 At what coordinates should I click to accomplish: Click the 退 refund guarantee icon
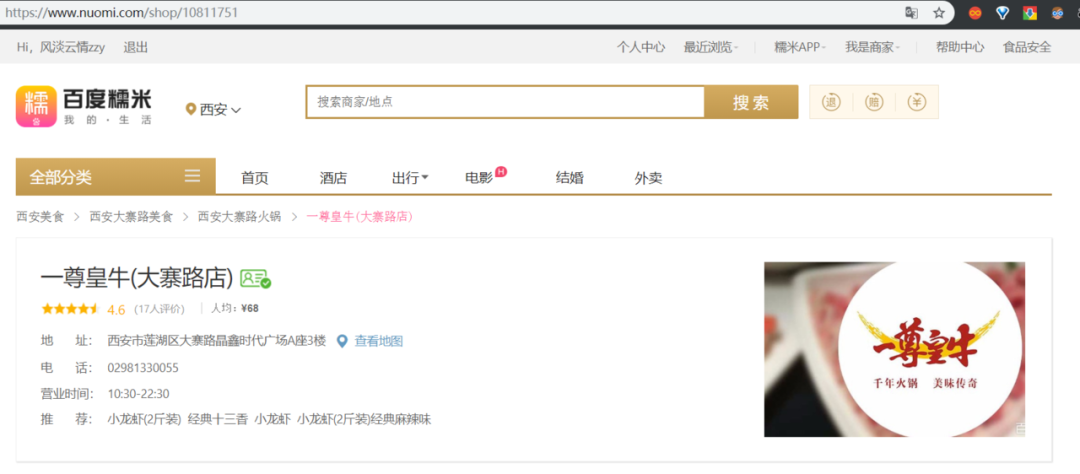tap(831, 103)
